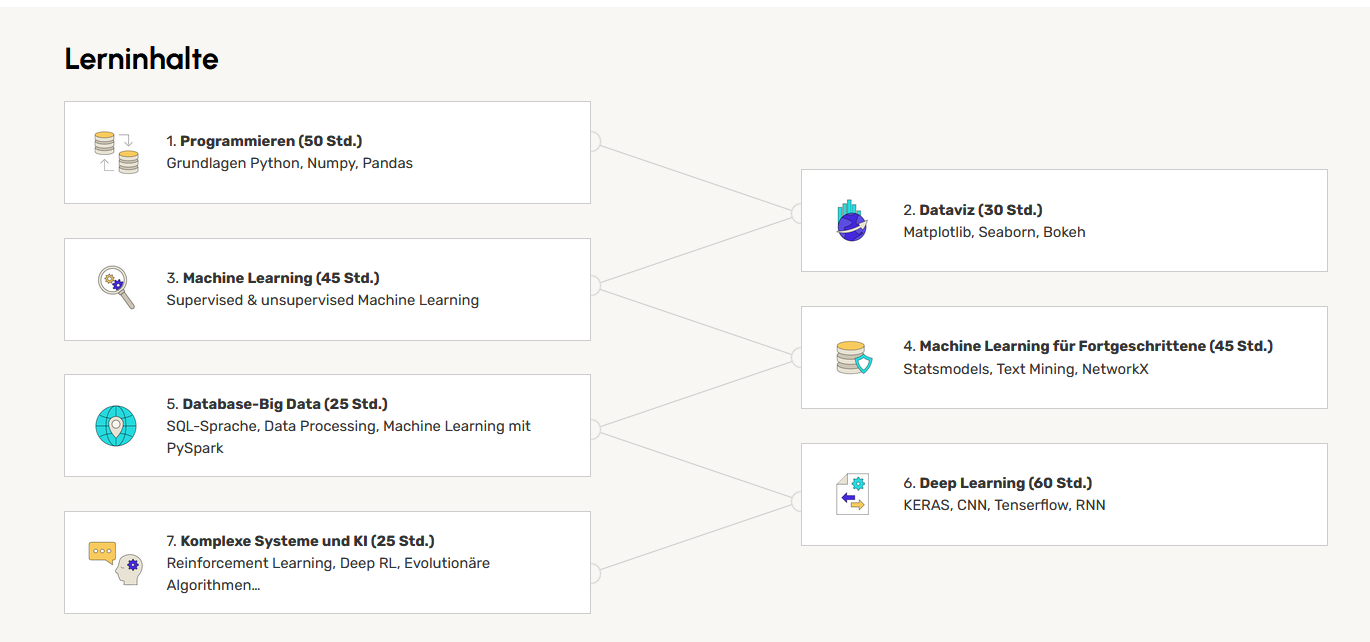The height and width of the screenshot is (642, 1370).
Task: Click the 'KERAS, CNN, Tenserflow, RNN' description
Action: point(1003,505)
